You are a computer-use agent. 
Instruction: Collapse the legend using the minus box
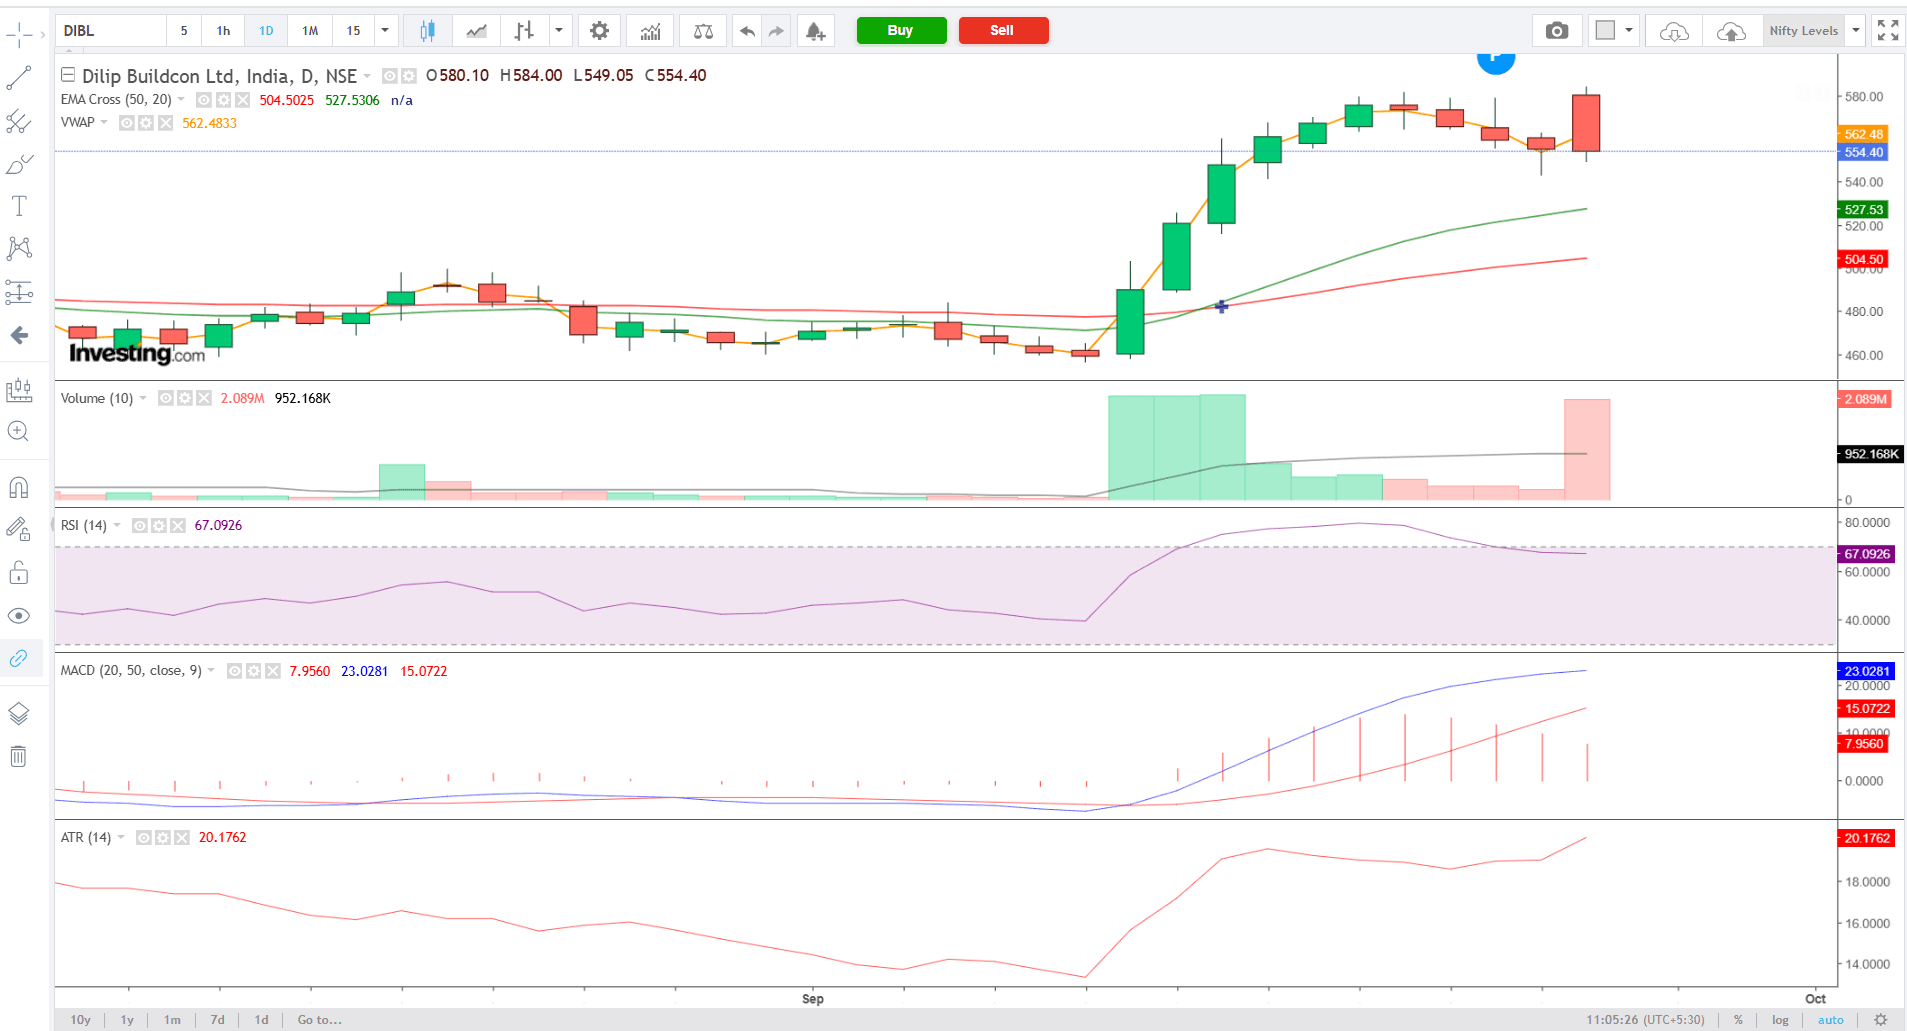pyautogui.click(x=68, y=75)
